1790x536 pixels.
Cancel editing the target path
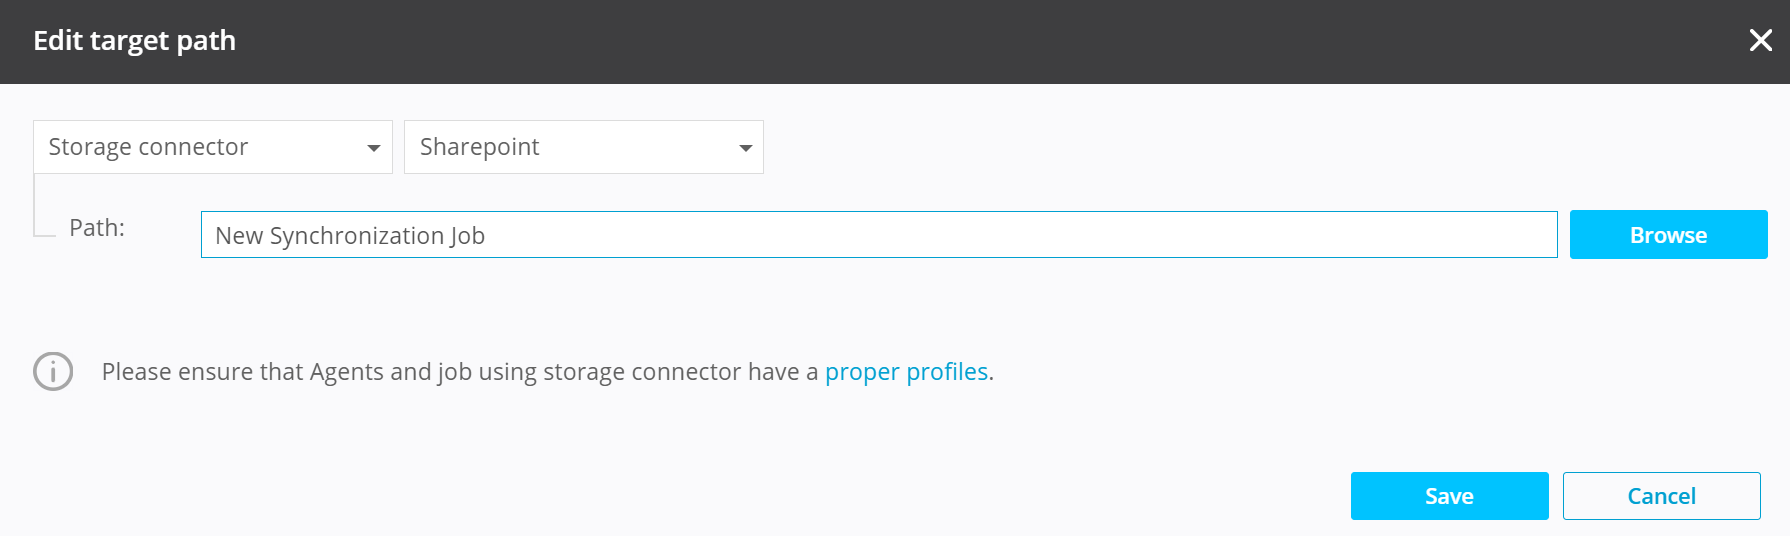coord(1661,496)
